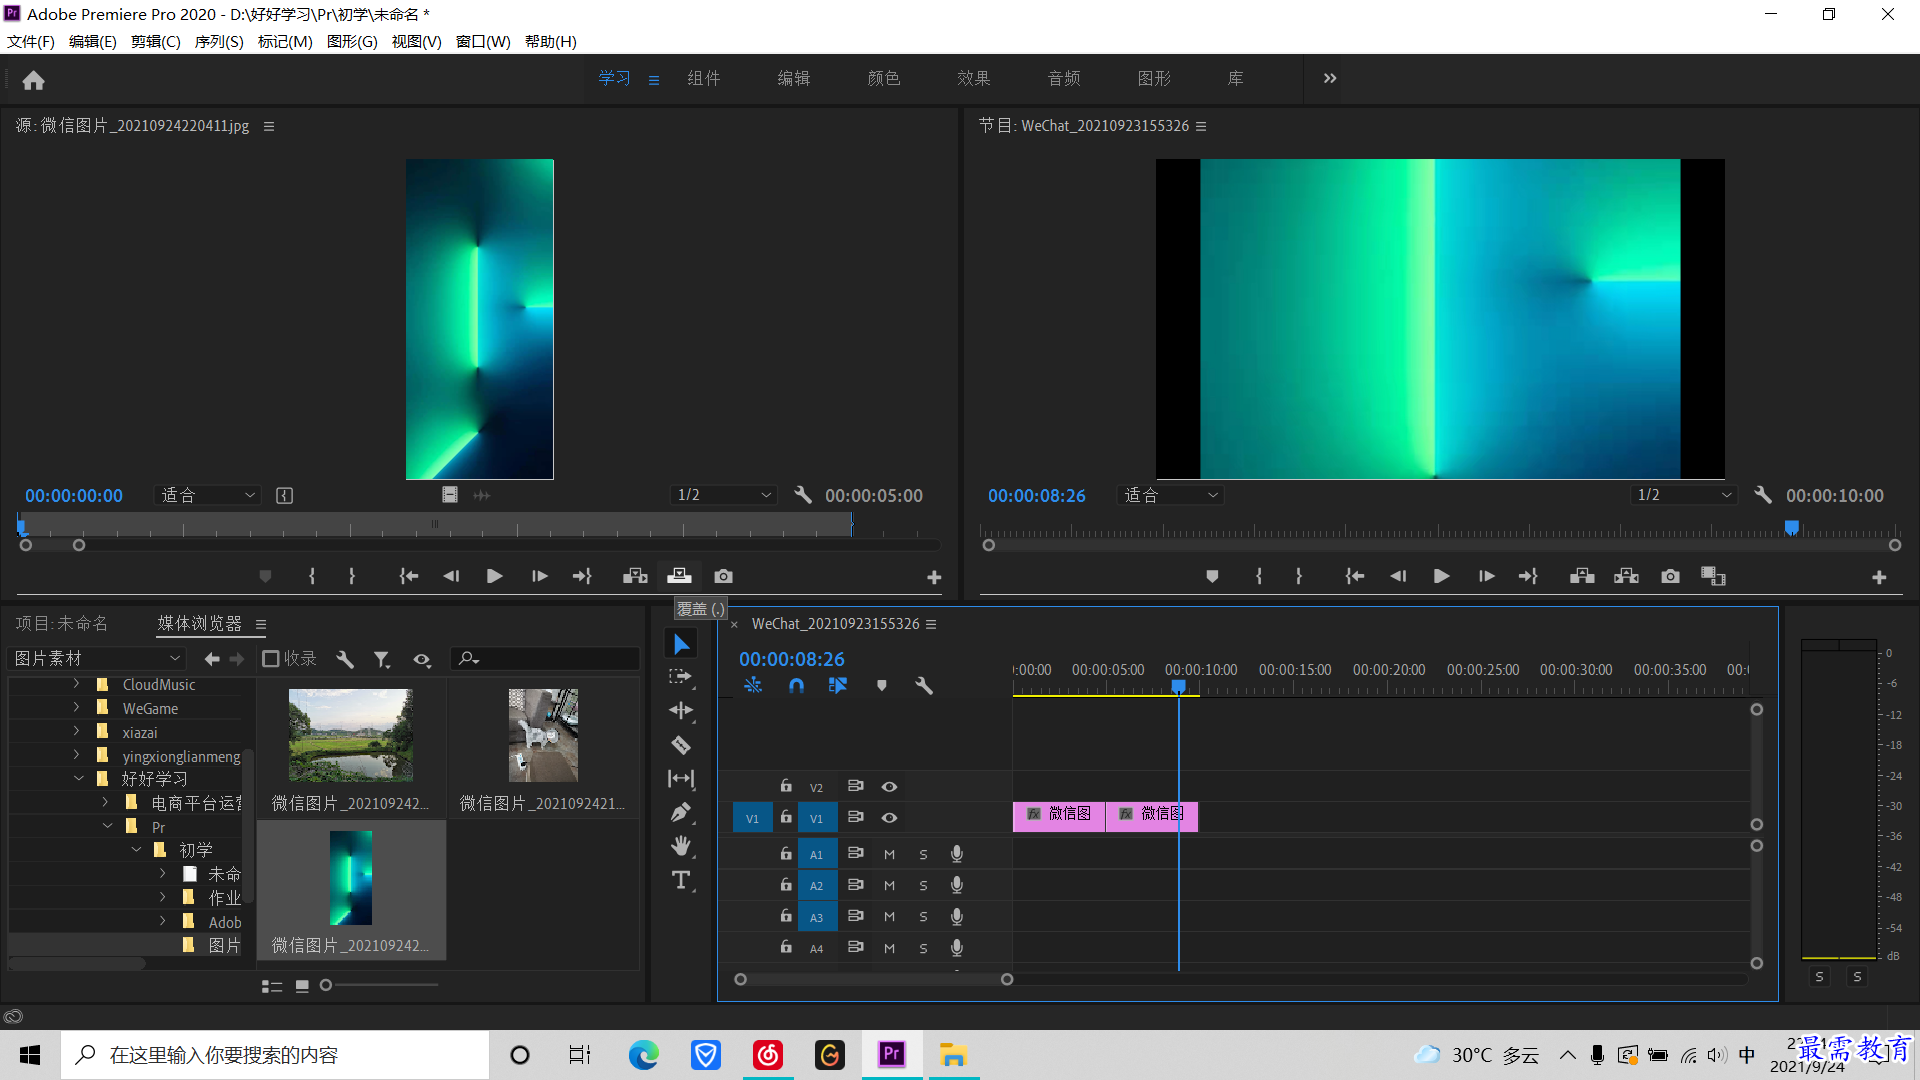Switch to the 颜色 workspace tab

(884, 78)
